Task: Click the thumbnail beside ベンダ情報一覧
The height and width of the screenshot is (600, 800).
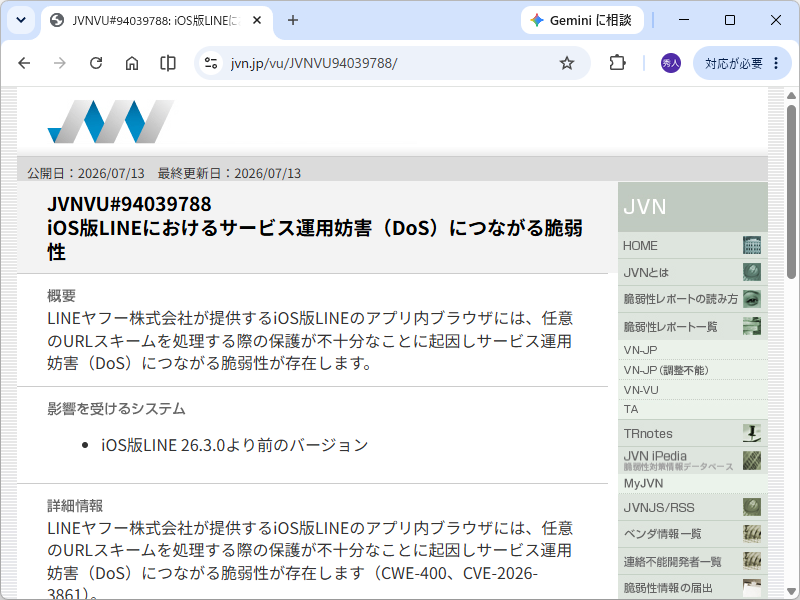Action: tap(752, 534)
